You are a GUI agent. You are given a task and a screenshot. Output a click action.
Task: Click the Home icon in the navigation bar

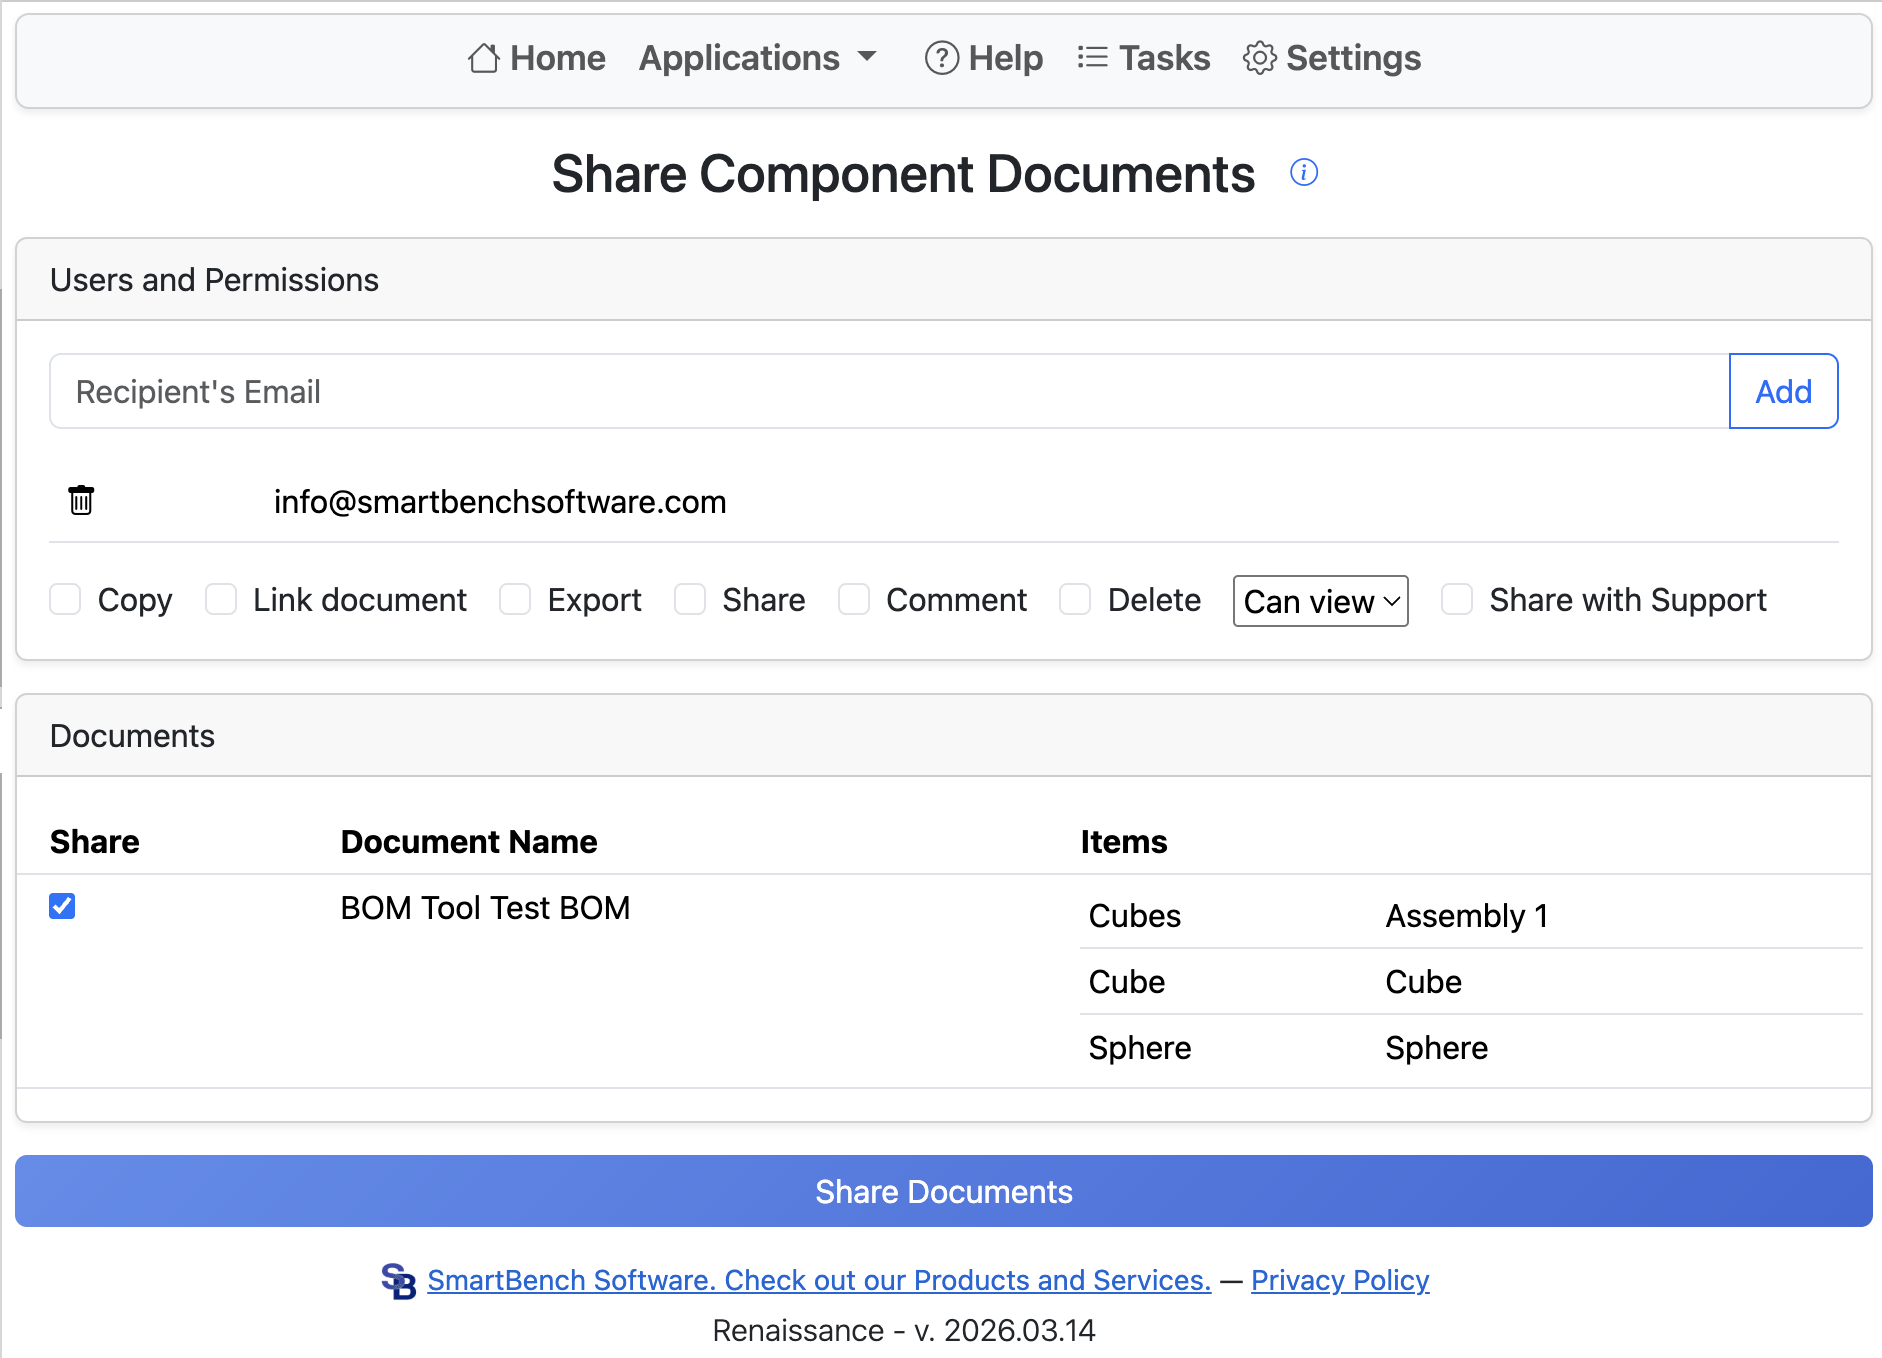484,58
